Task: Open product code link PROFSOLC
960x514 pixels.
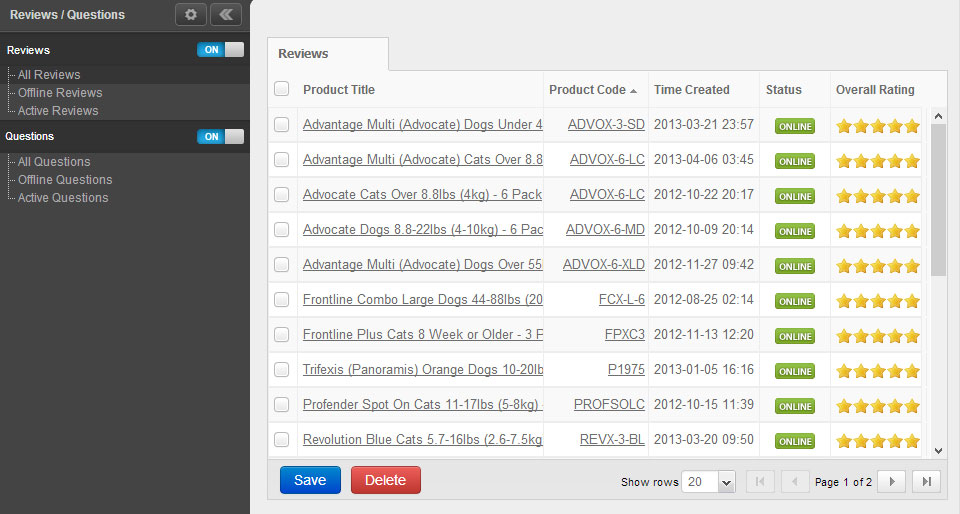Action: point(609,404)
